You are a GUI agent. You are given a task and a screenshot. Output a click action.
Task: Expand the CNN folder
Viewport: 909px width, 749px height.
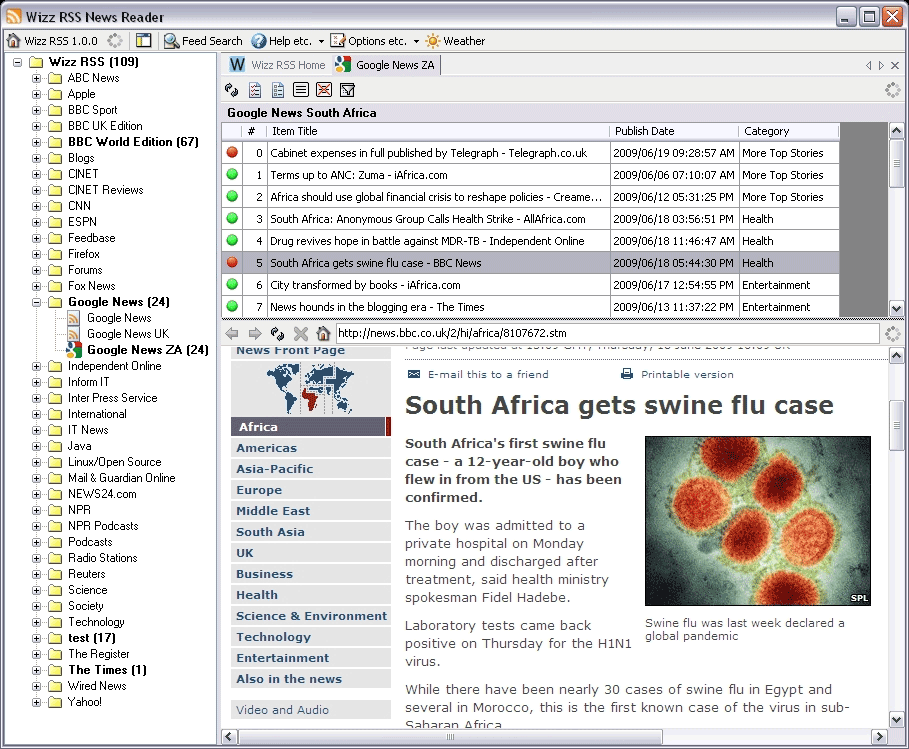37,206
